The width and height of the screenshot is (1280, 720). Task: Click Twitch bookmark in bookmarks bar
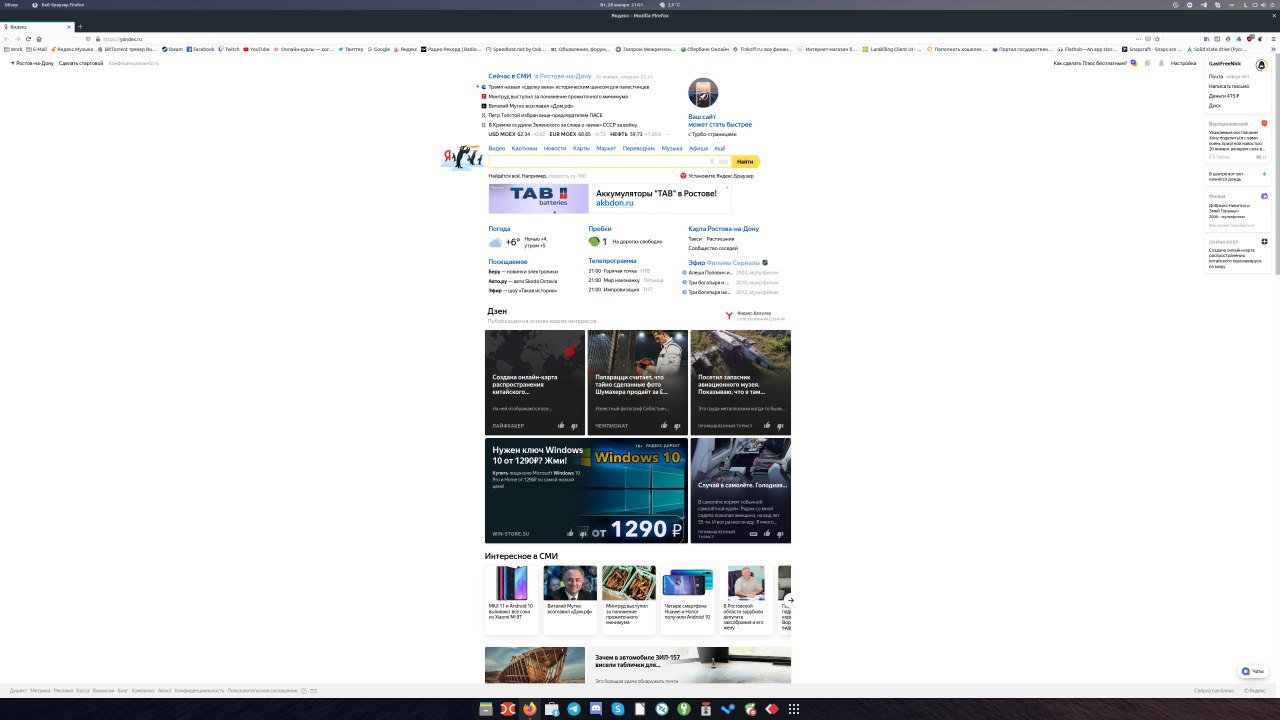pyautogui.click(x=228, y=49)
